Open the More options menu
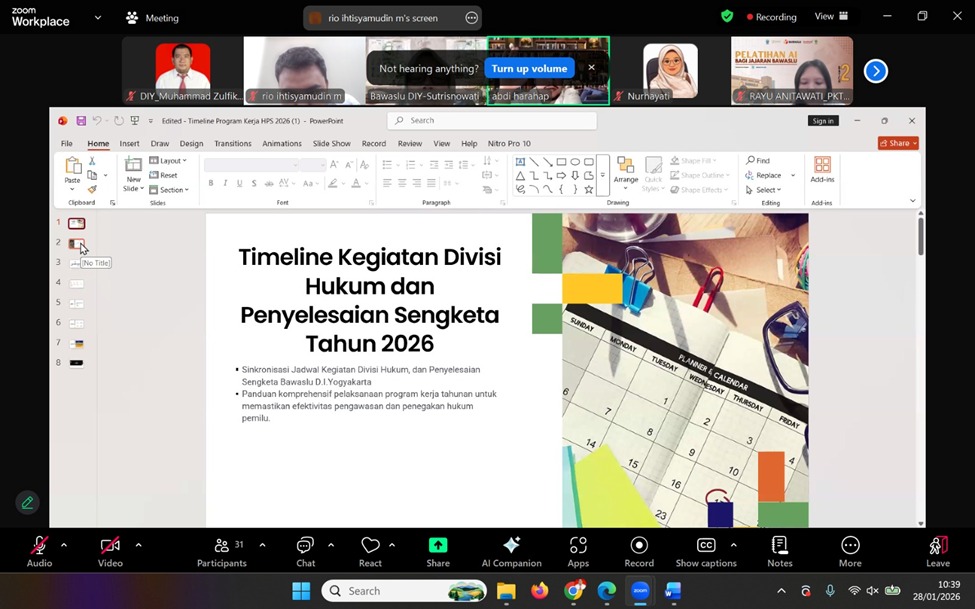 pos(850,551)
